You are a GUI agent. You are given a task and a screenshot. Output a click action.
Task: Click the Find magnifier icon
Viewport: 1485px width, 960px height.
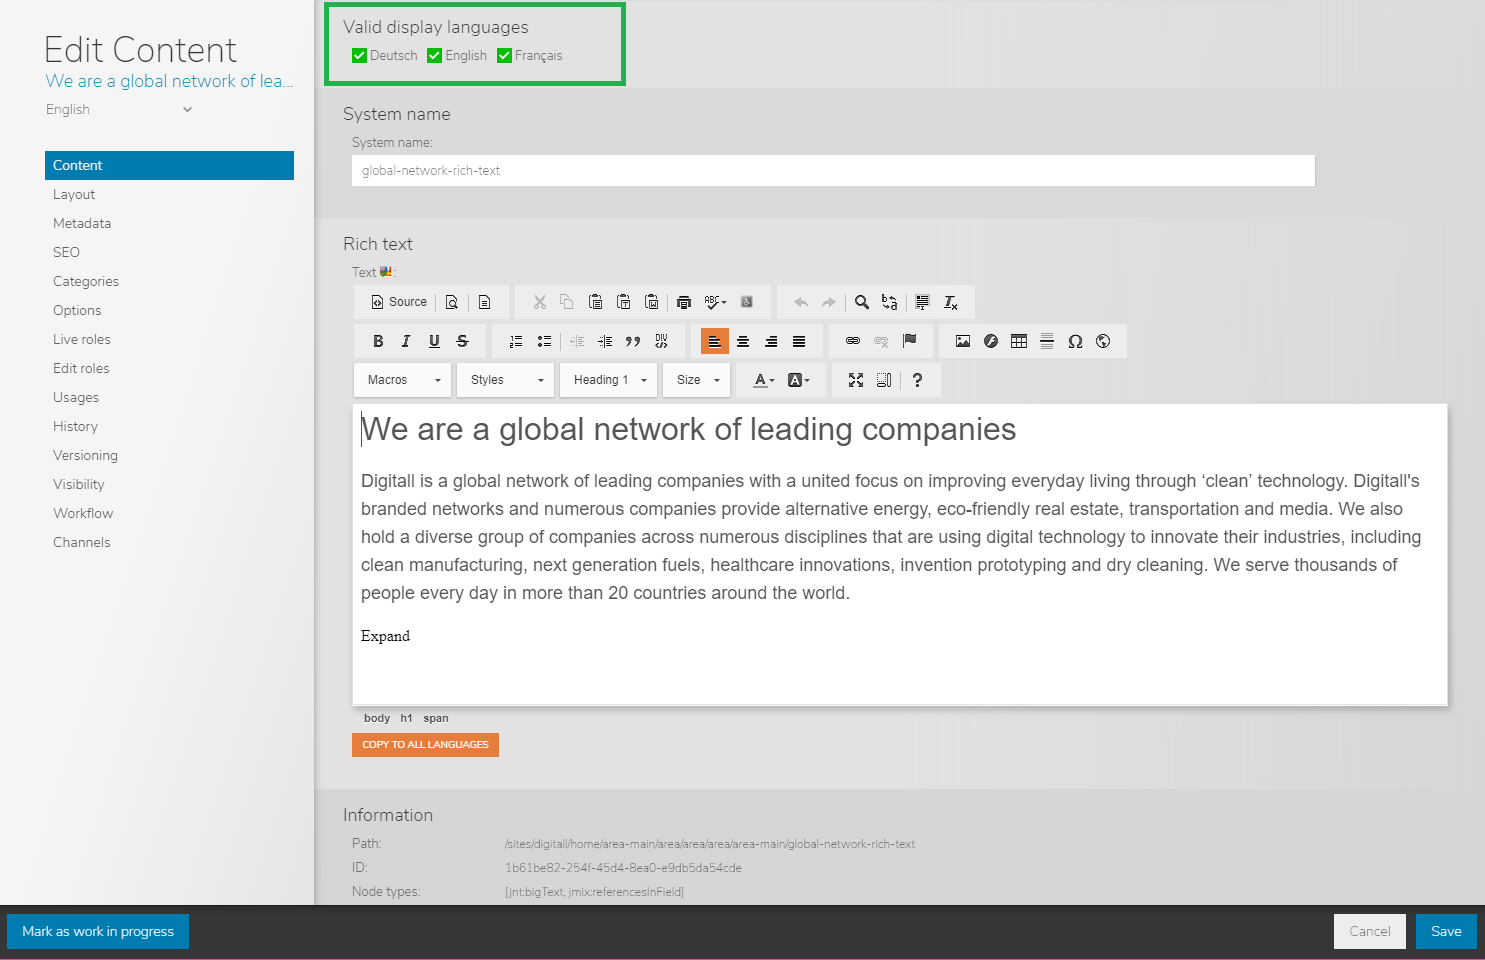[x=862, y=302]
